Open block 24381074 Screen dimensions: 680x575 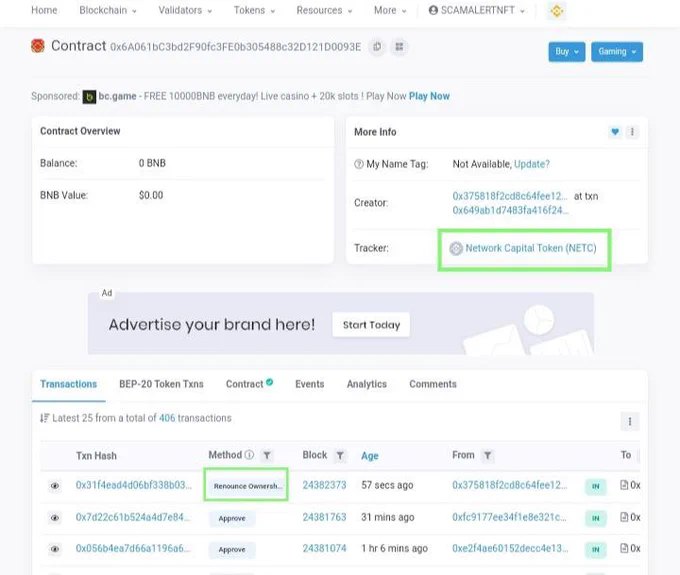(x=324, y=548)
